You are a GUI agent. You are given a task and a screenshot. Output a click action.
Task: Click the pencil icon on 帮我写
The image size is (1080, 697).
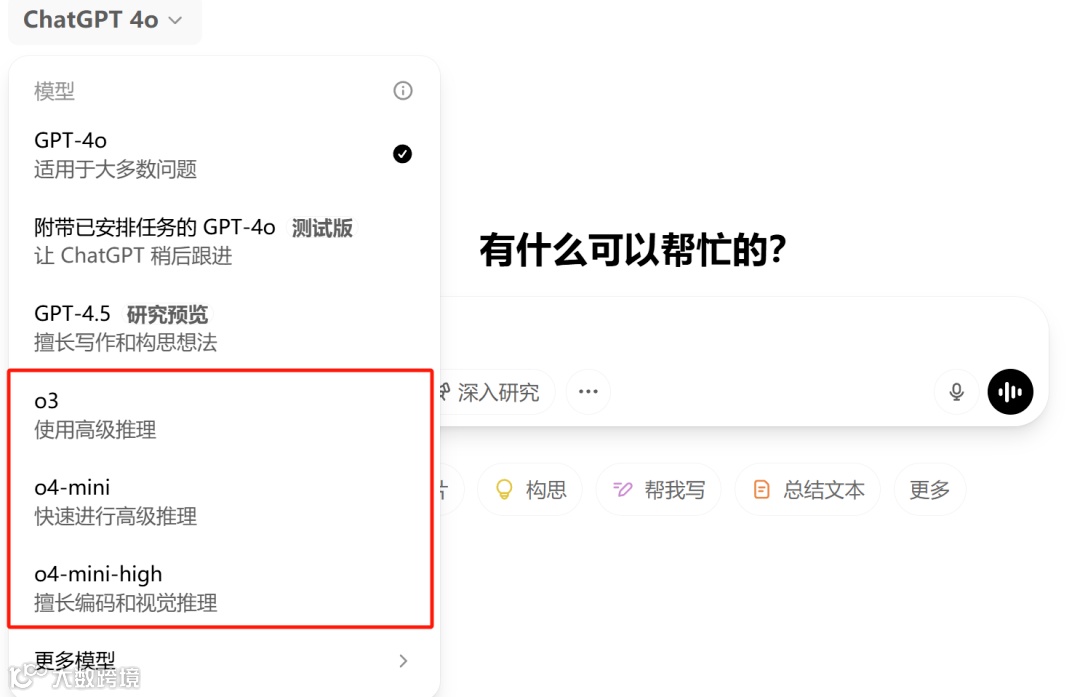coord(622,490)
